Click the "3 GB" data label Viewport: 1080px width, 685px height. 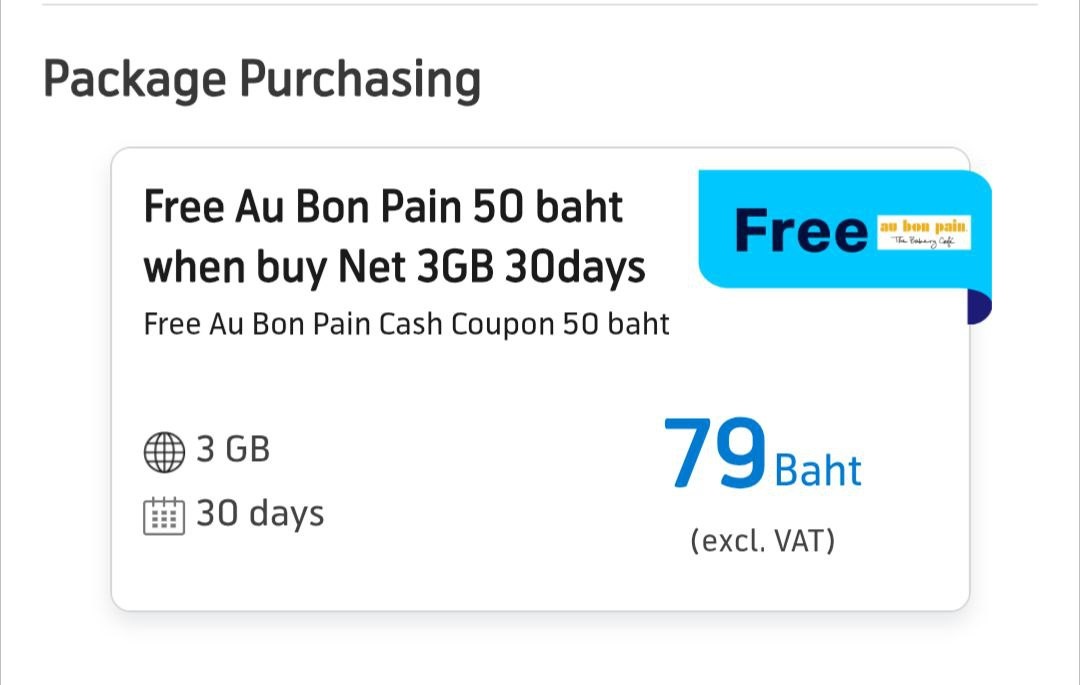pos(233,450)
